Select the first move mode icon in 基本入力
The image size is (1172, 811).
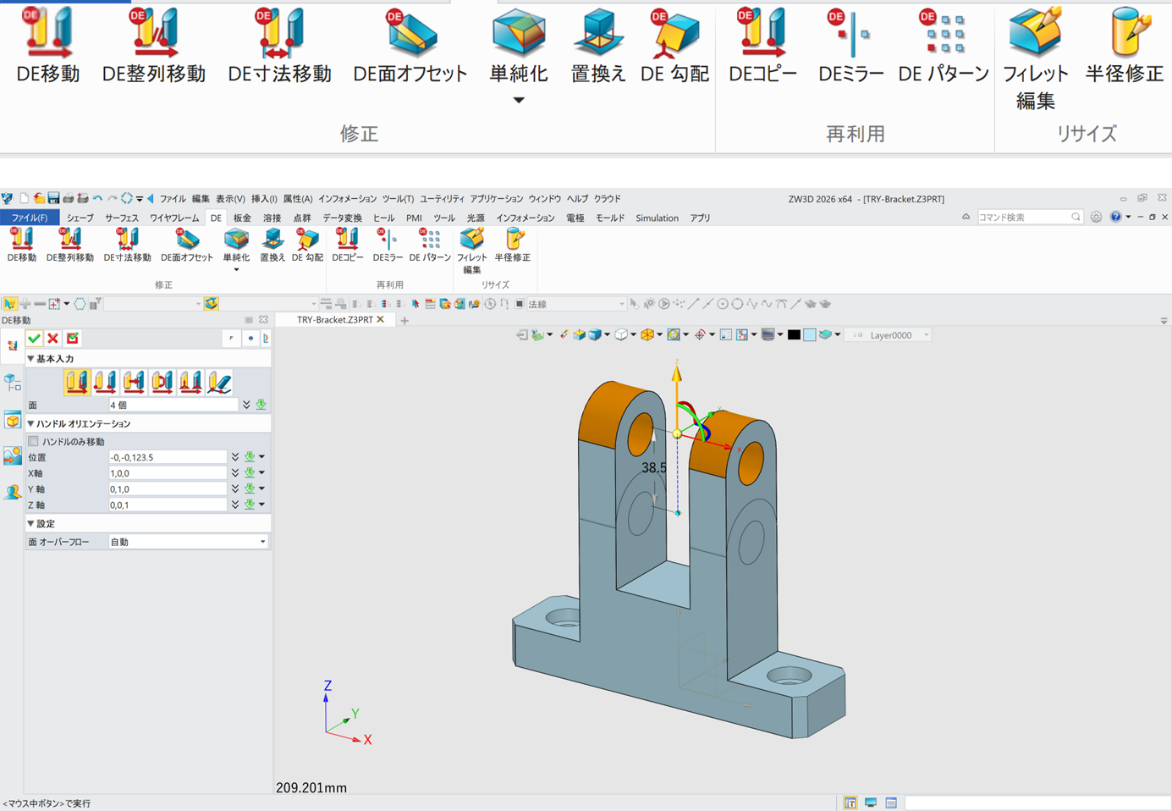tap(77, 383)
